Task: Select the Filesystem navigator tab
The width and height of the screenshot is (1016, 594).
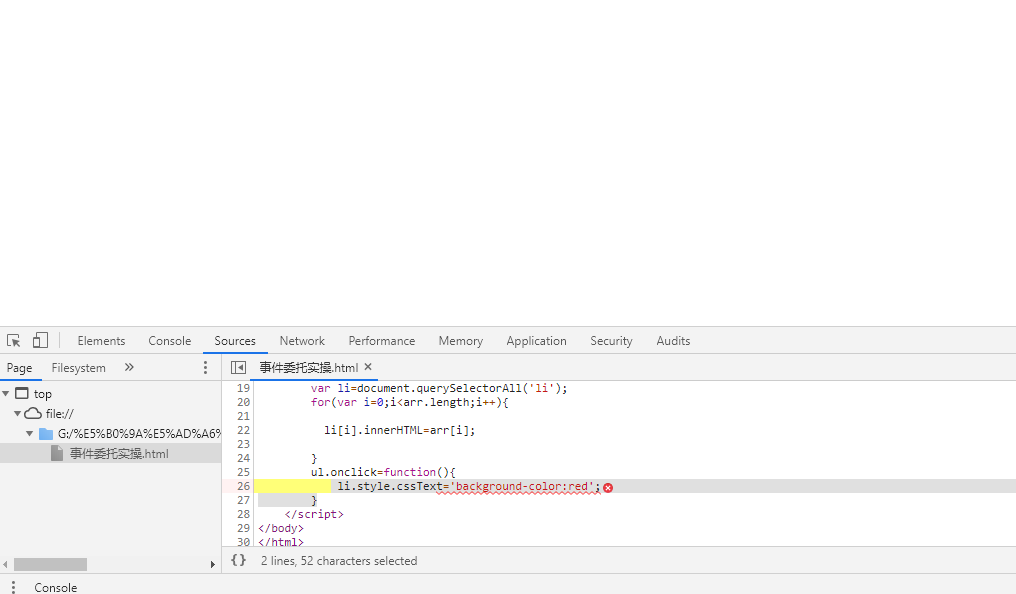Action: [78, 368]
